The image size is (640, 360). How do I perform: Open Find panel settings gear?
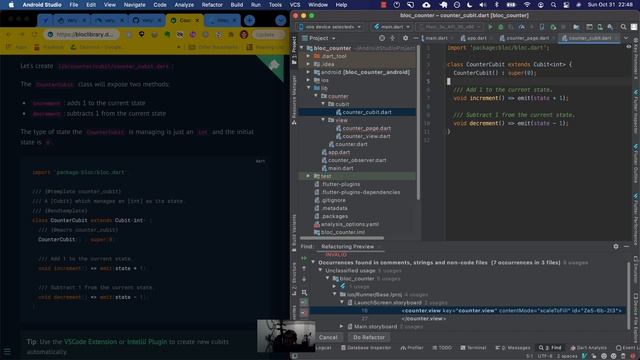pos(616,247)
